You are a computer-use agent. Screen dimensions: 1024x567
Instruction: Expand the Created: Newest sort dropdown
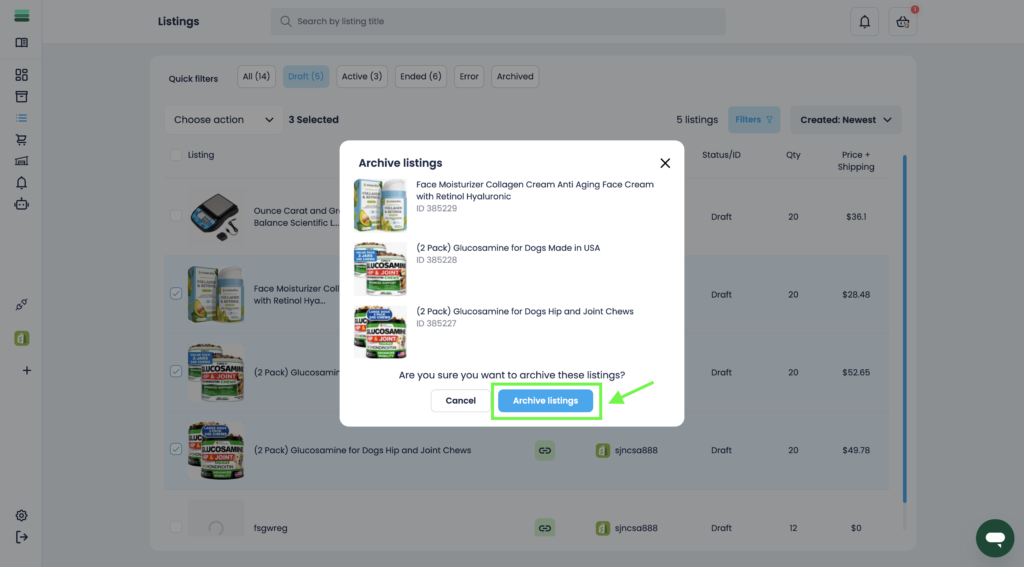coord(845,120)
